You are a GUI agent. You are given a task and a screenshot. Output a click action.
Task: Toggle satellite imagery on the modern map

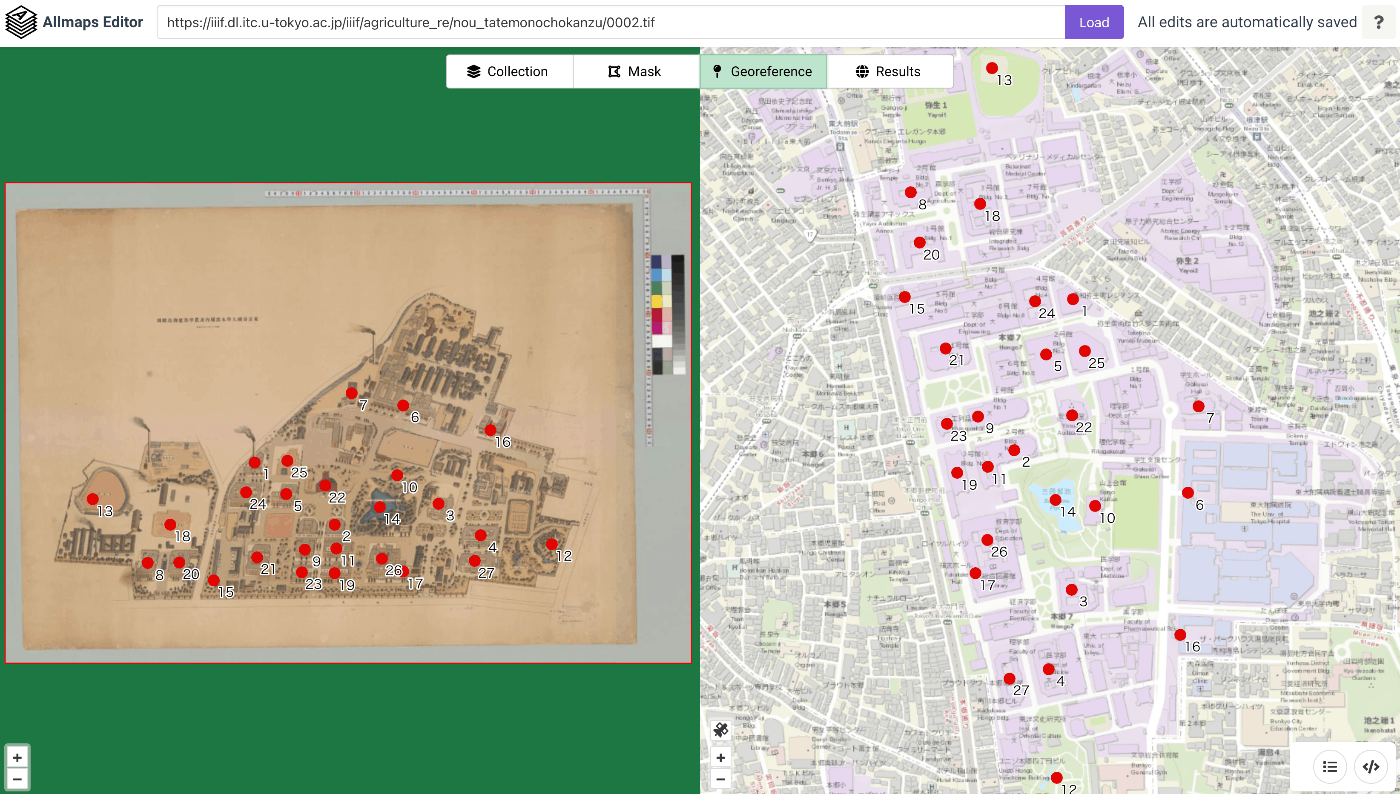(720, 730)
